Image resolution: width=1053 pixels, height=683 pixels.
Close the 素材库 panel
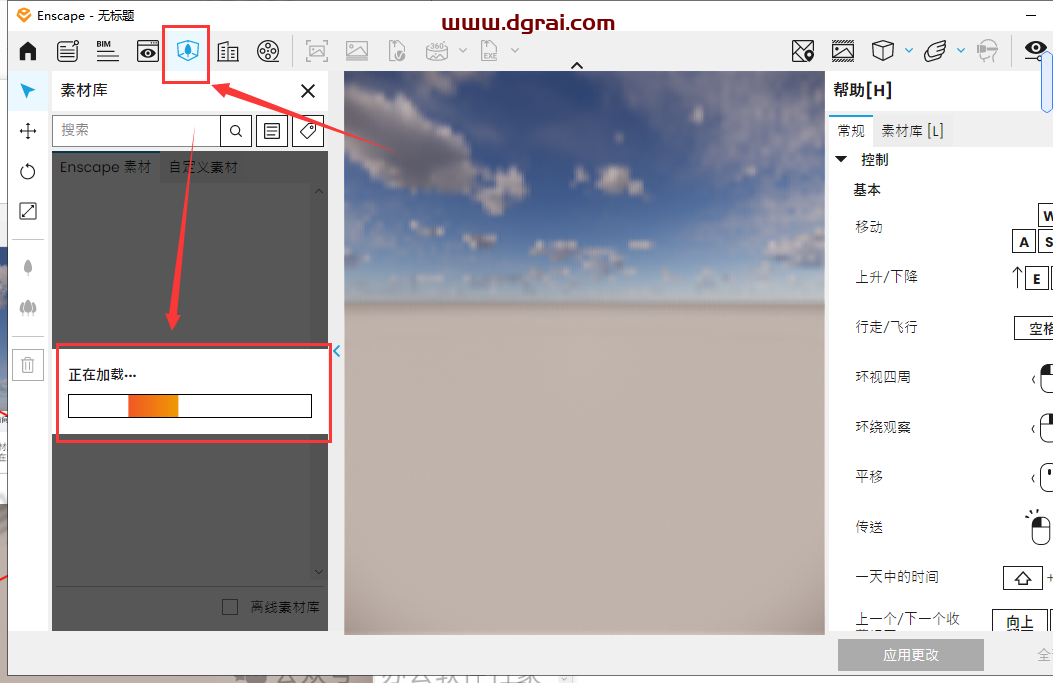308,91
